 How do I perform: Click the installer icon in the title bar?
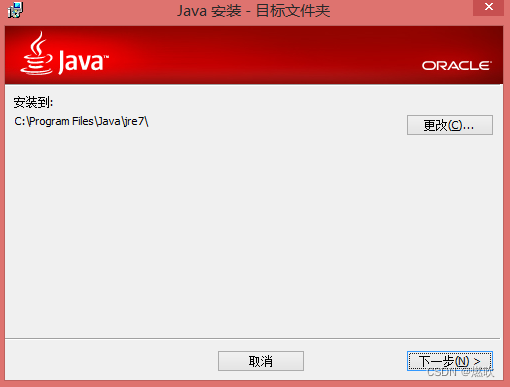[x=15, y=10]
